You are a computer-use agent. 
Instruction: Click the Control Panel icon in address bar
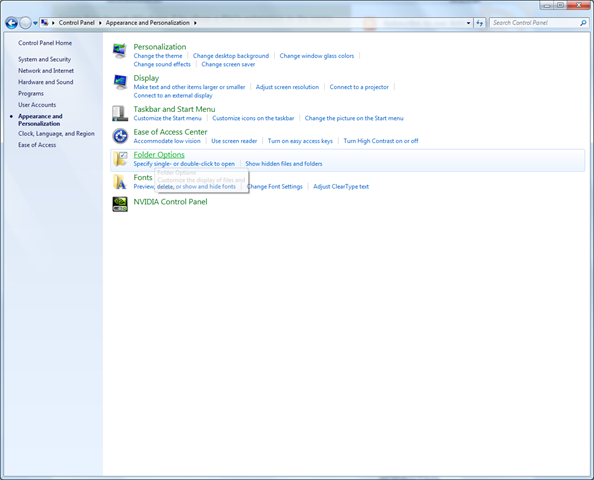tap(45, 23)
